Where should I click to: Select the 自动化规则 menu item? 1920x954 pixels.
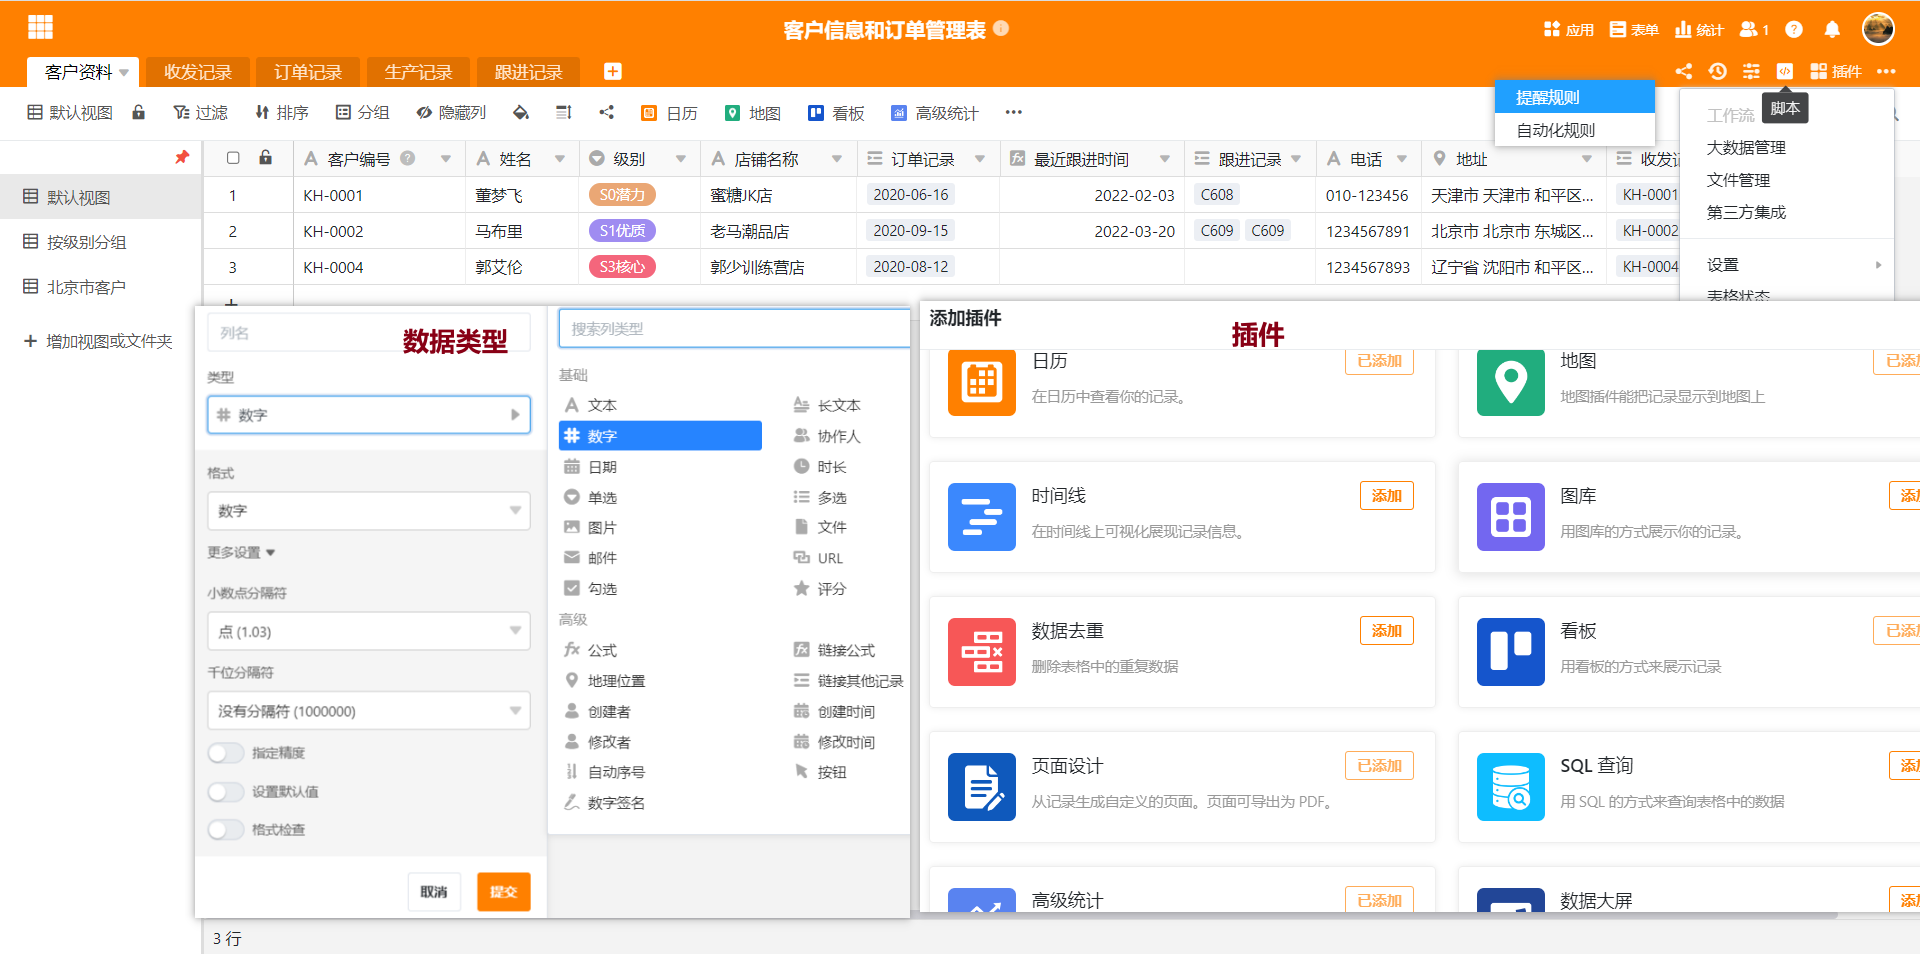(1574, 130)
